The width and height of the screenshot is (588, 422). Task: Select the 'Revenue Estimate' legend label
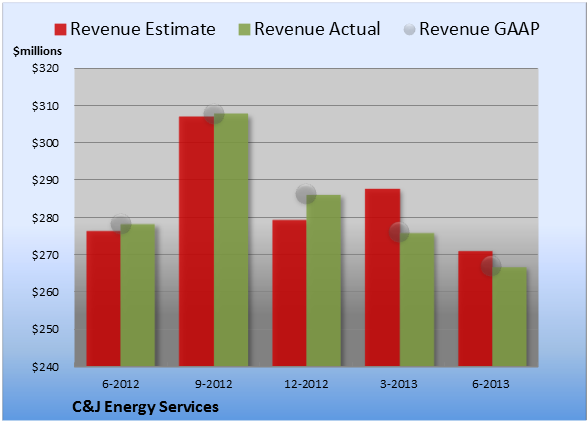click(x=143, y=29)
